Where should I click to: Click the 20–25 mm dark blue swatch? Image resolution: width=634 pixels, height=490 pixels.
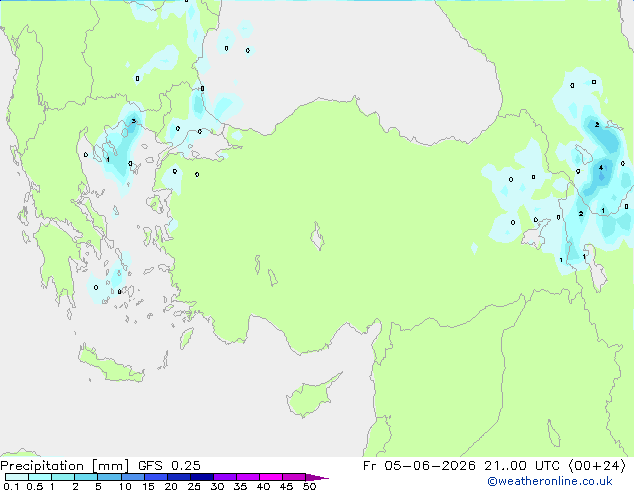(x=179, y=477)
